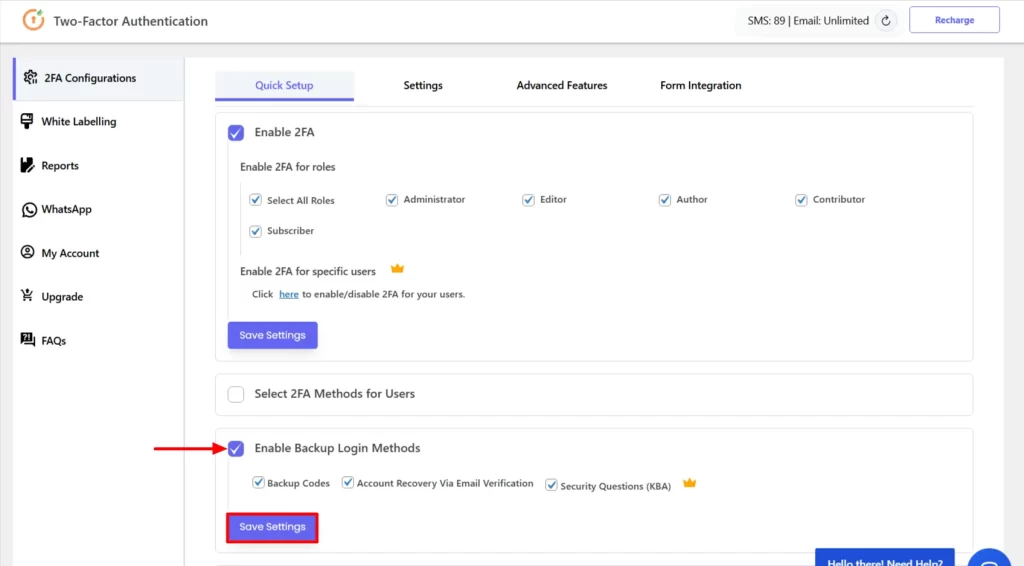Open 2FA Configurations from sidebar
The image size is (1024, 566).
[90, 78]
